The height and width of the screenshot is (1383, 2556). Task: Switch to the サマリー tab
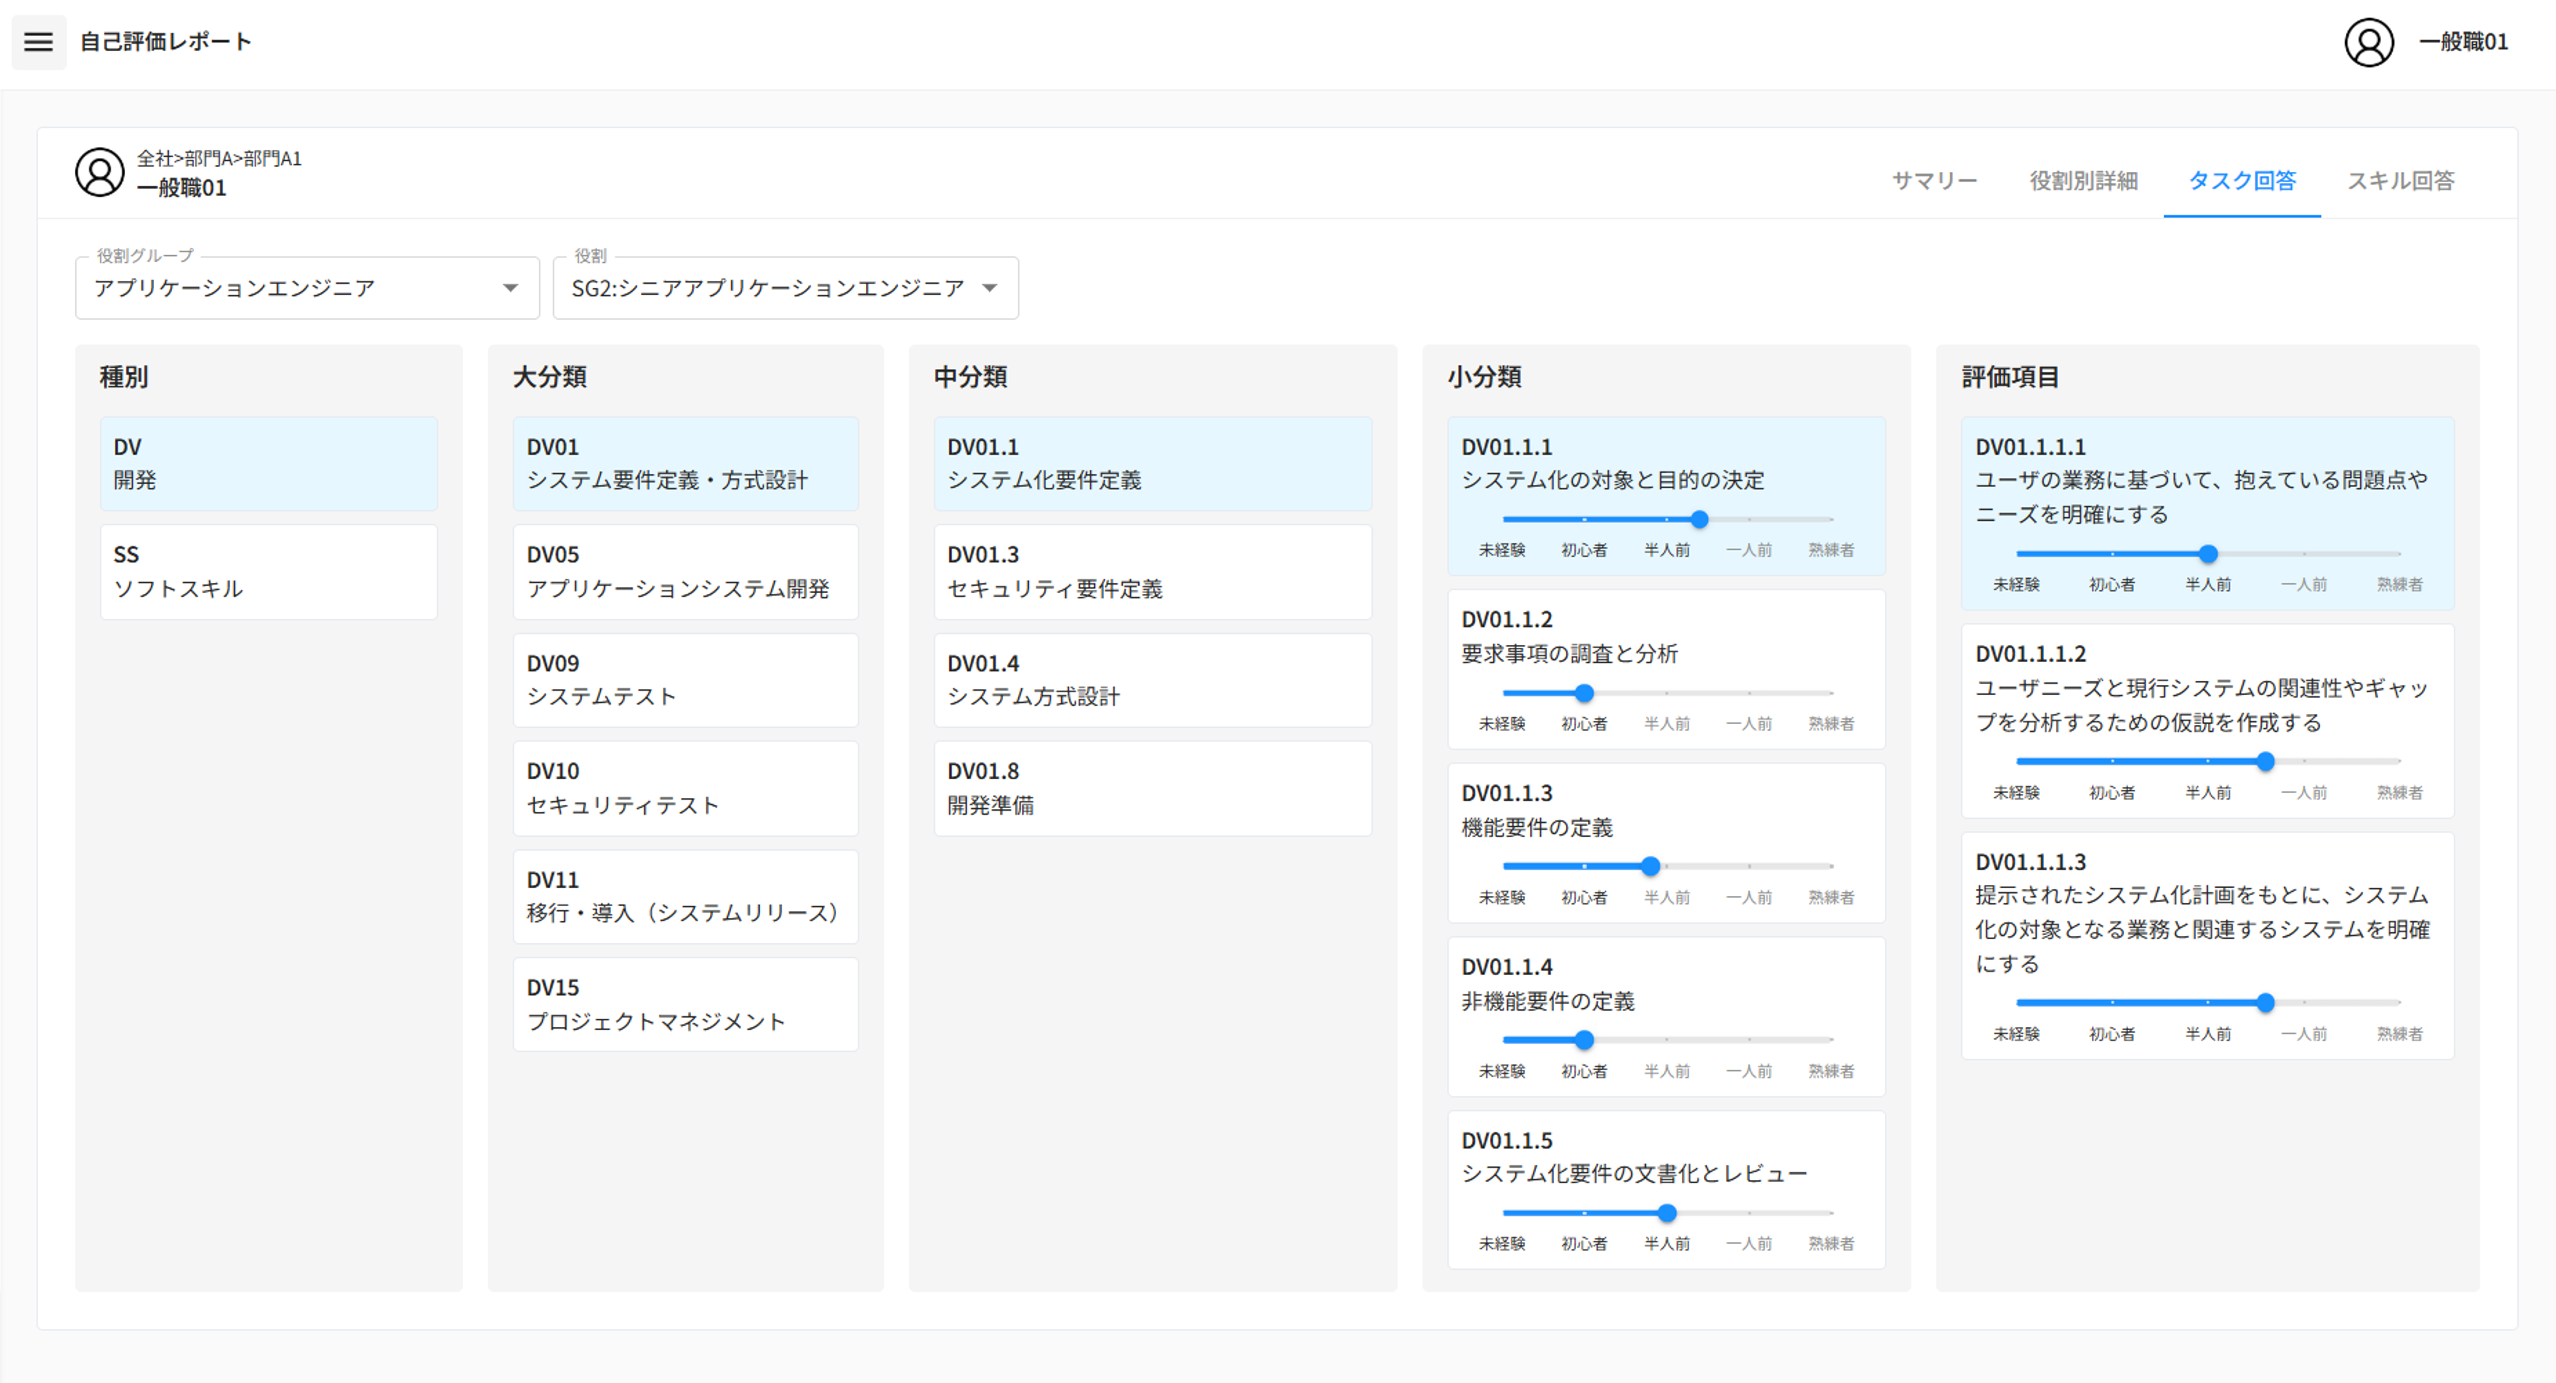[x=1934, y=181]
